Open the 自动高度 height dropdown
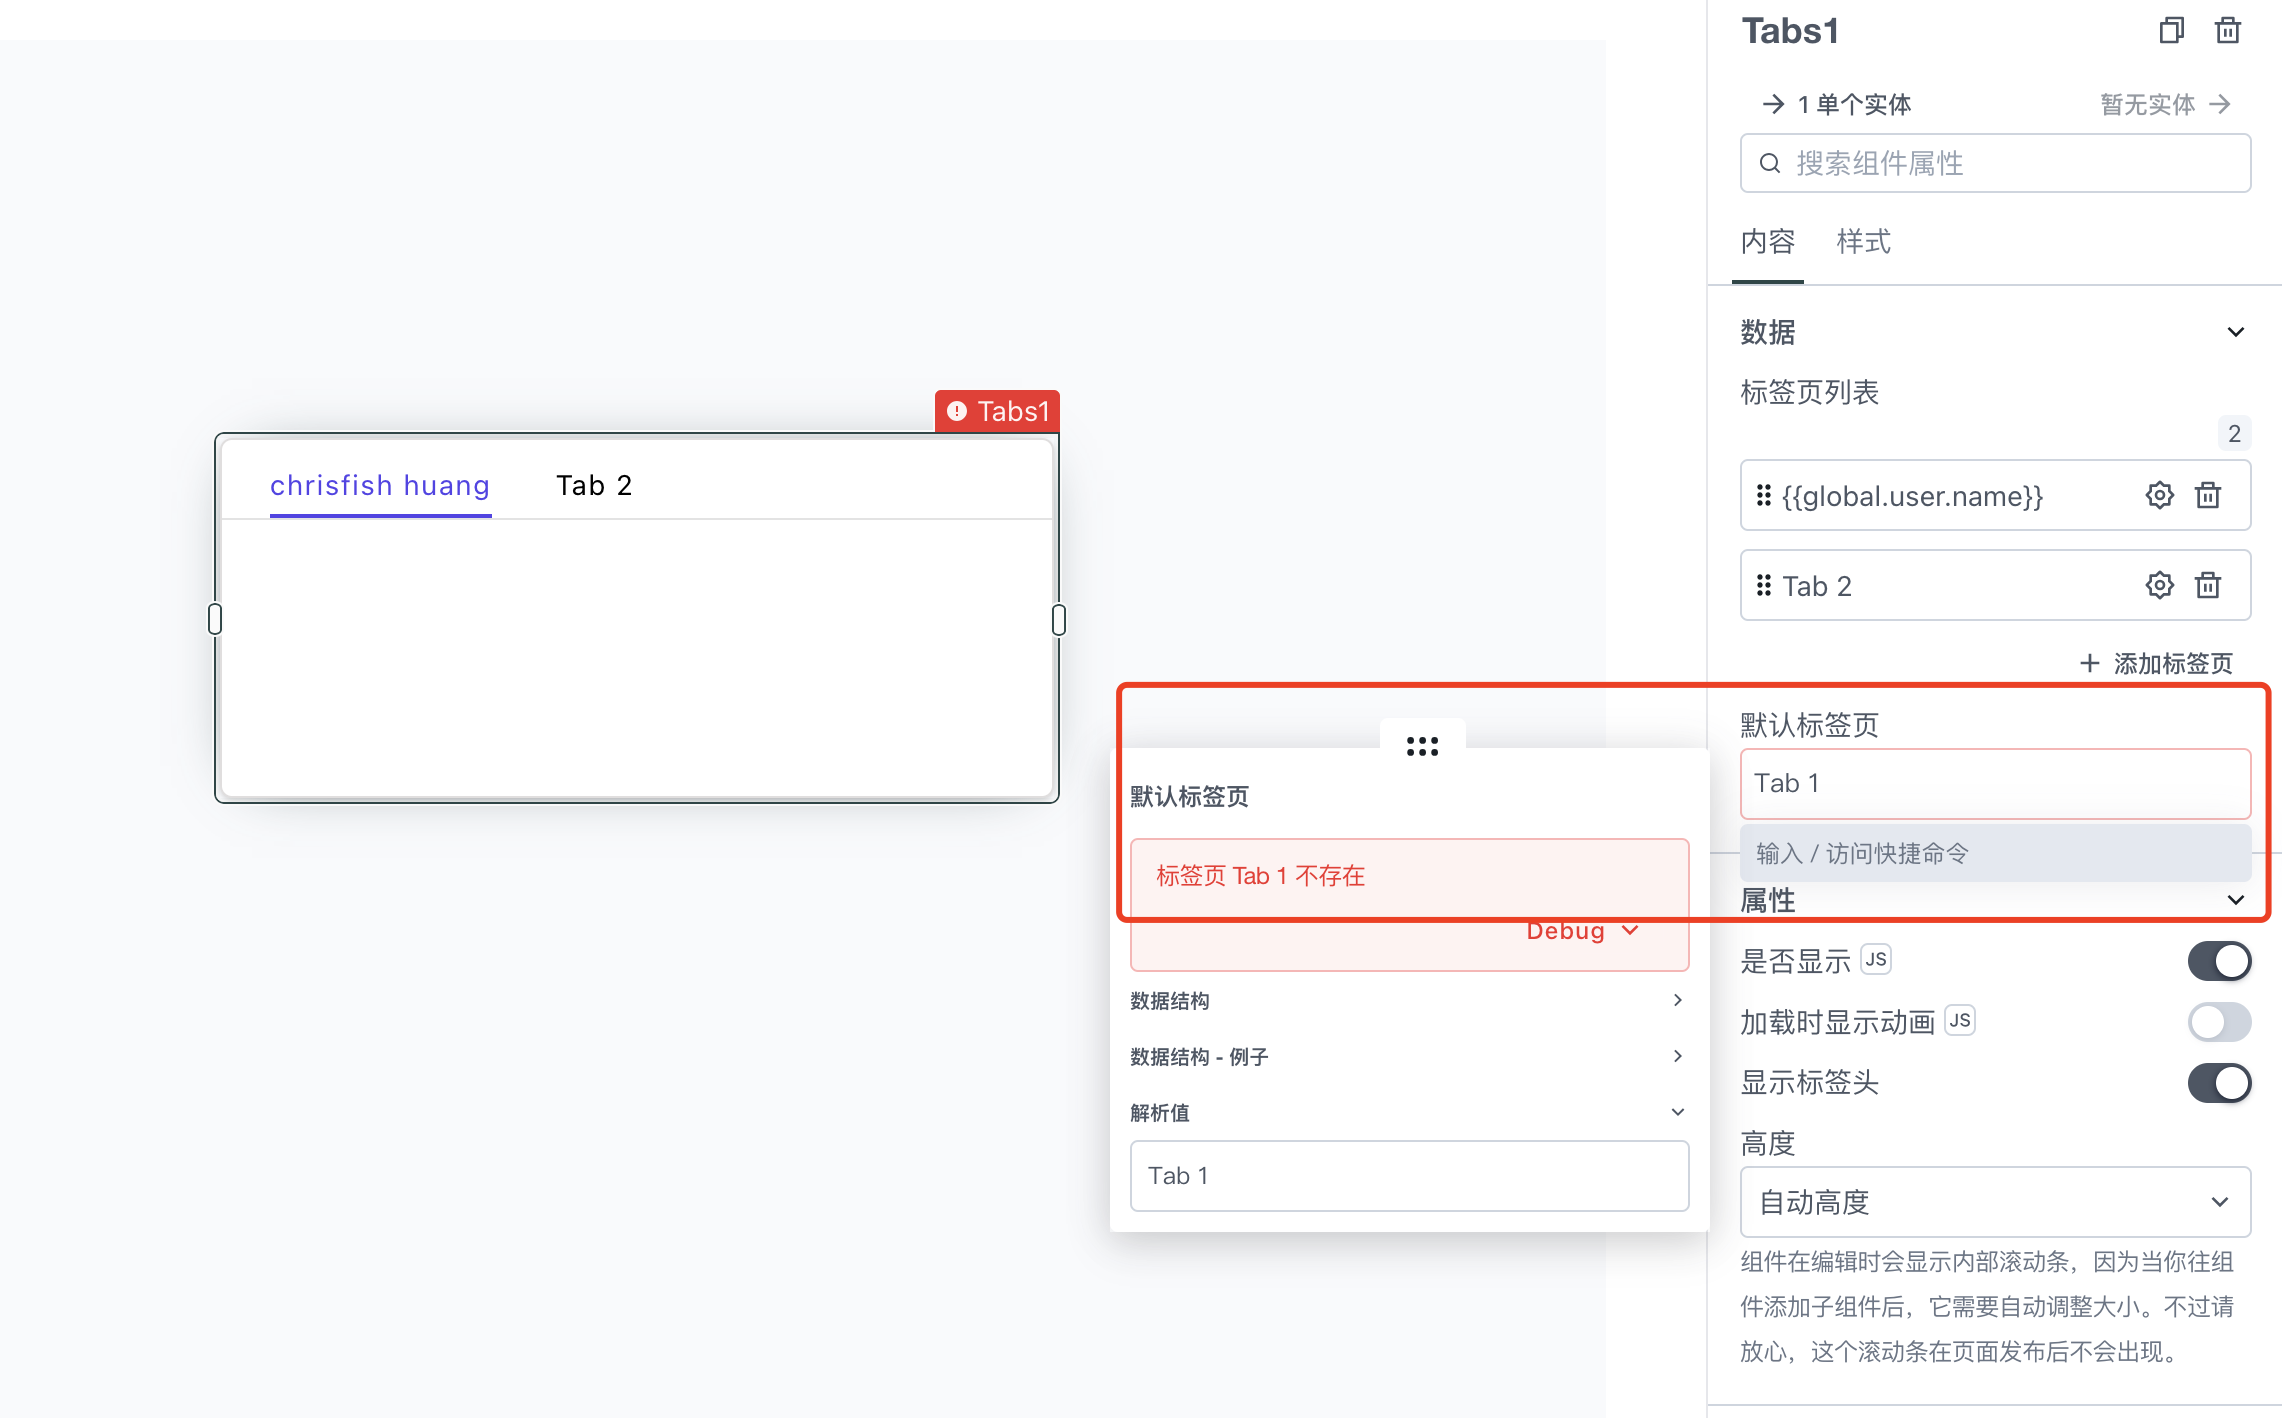The height and width of the screenshot is (1418, 2282). 1995,1202
